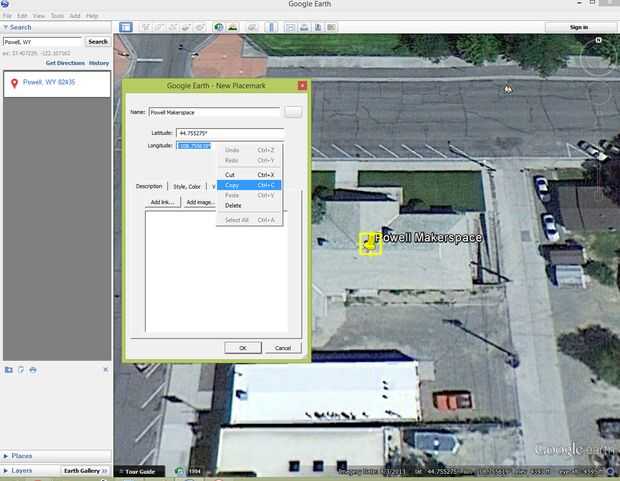
Task: Open the File menu
Action: click(x=7, y=16)
